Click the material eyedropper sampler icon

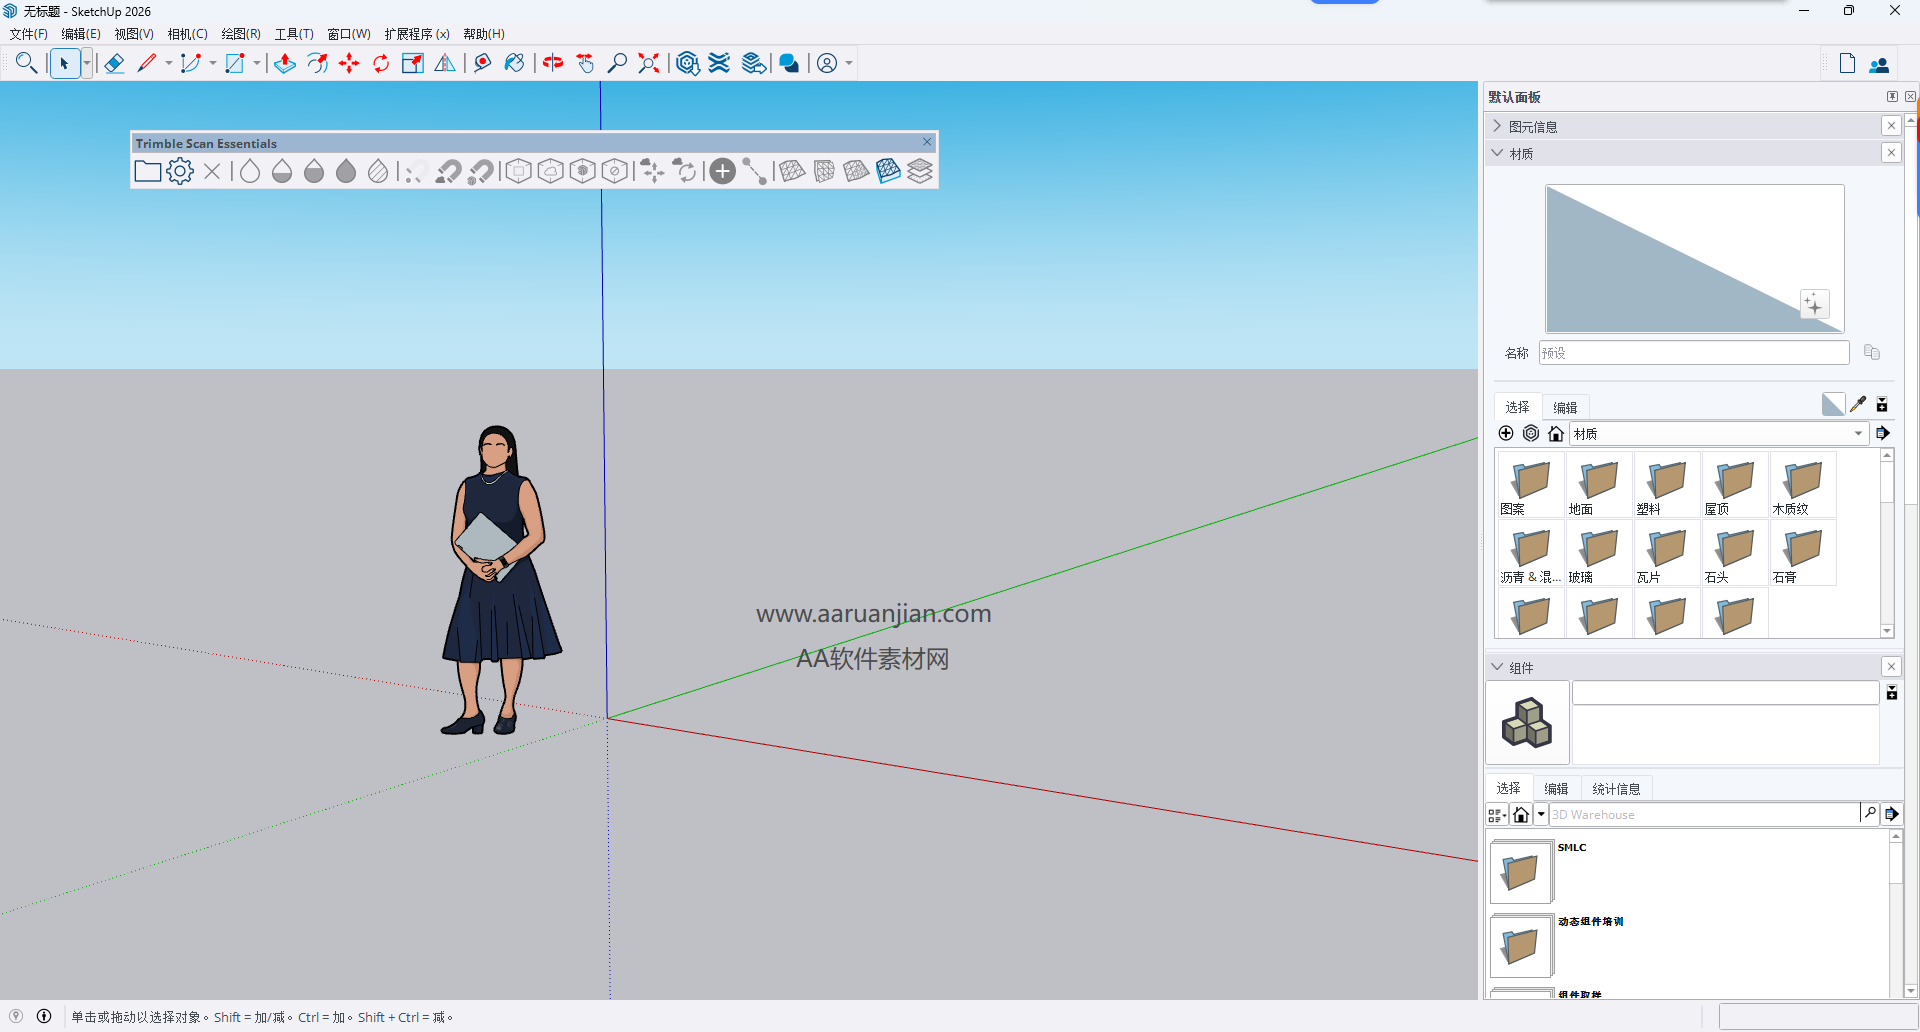click(x=1859, y=404)
